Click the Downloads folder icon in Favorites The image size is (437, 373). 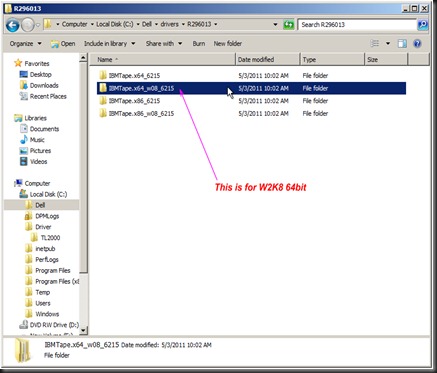click(24, 85)
